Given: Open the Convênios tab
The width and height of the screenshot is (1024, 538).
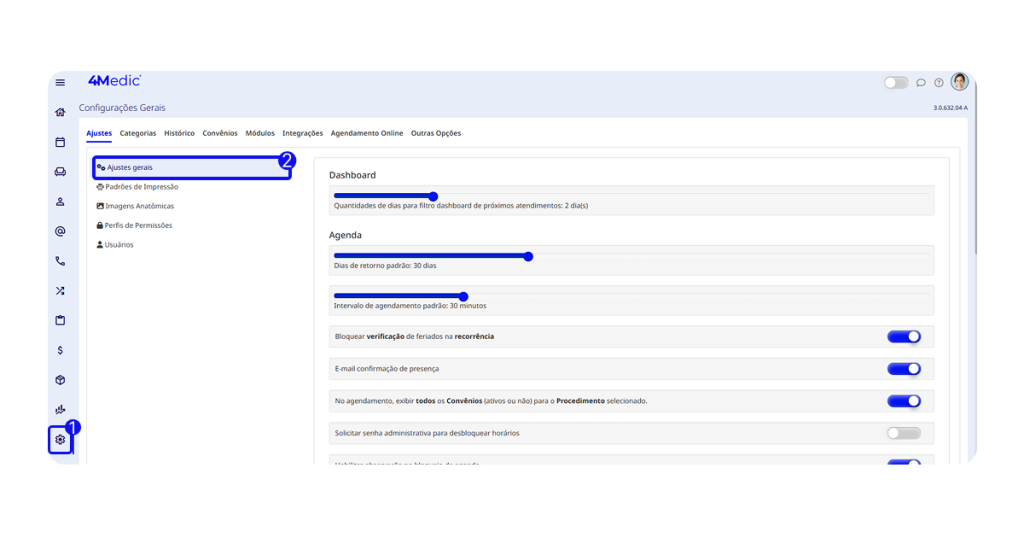Looking at the screenshot, I should [220, 133].
